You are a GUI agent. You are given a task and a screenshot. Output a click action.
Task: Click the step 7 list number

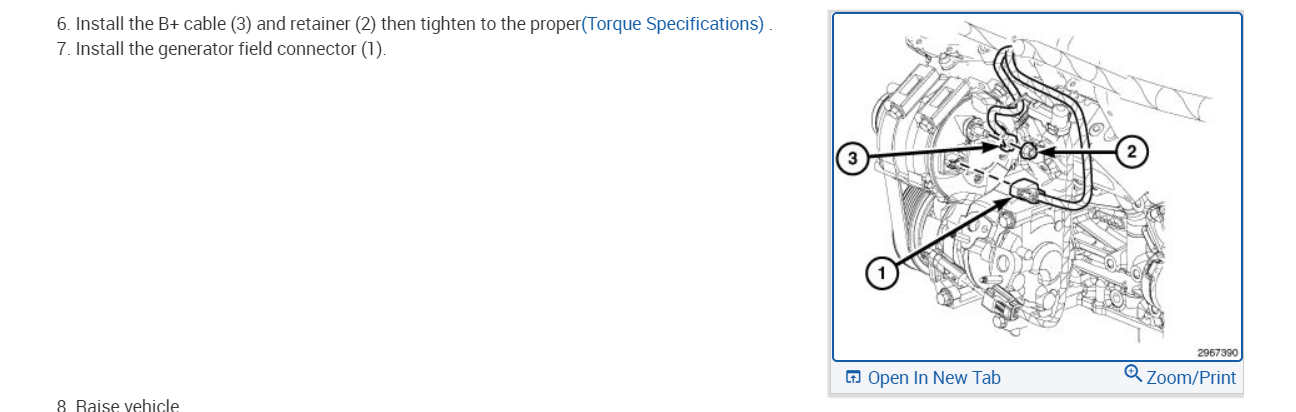pos(63,49)
